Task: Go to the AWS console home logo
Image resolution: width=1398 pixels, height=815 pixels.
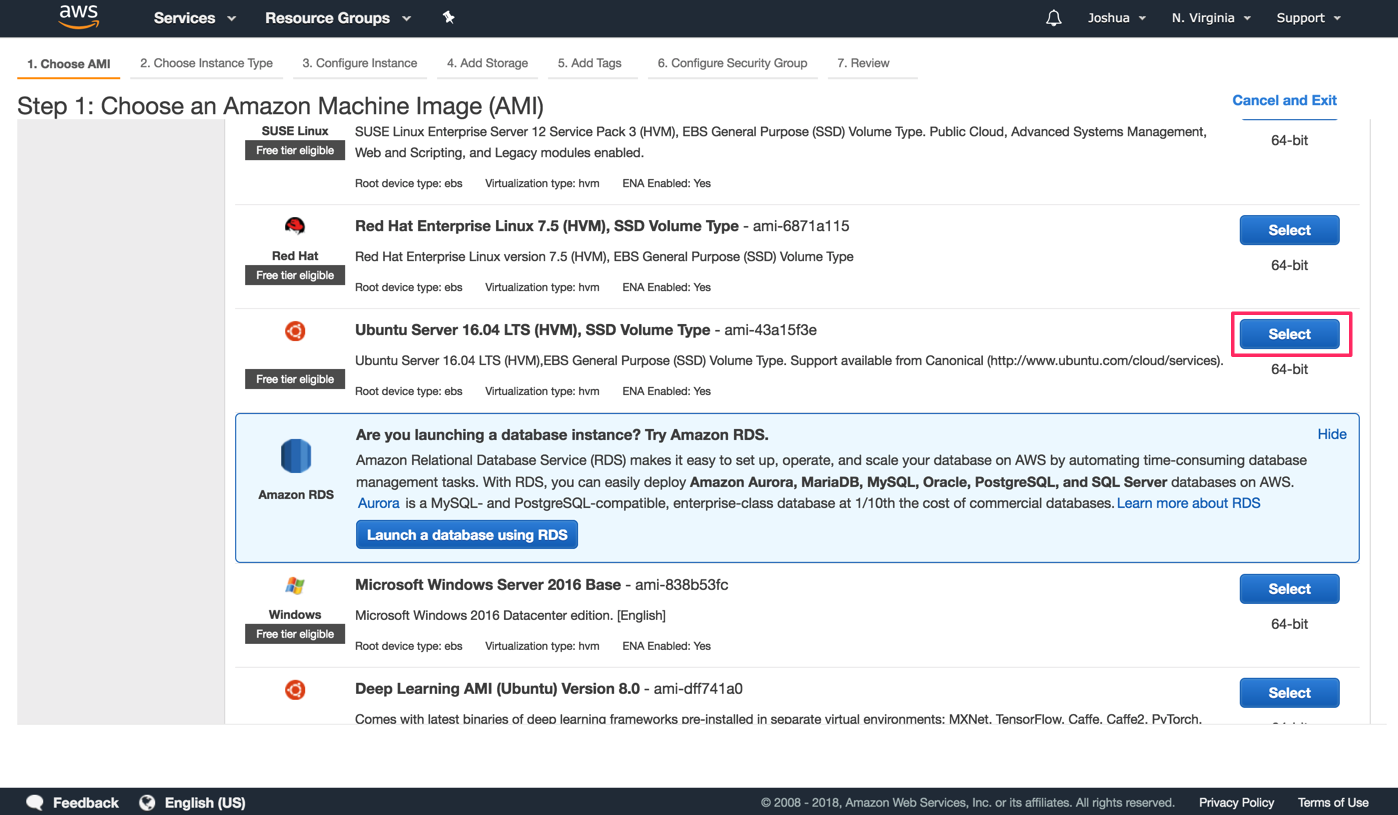Action: click(x=78, y=17)
